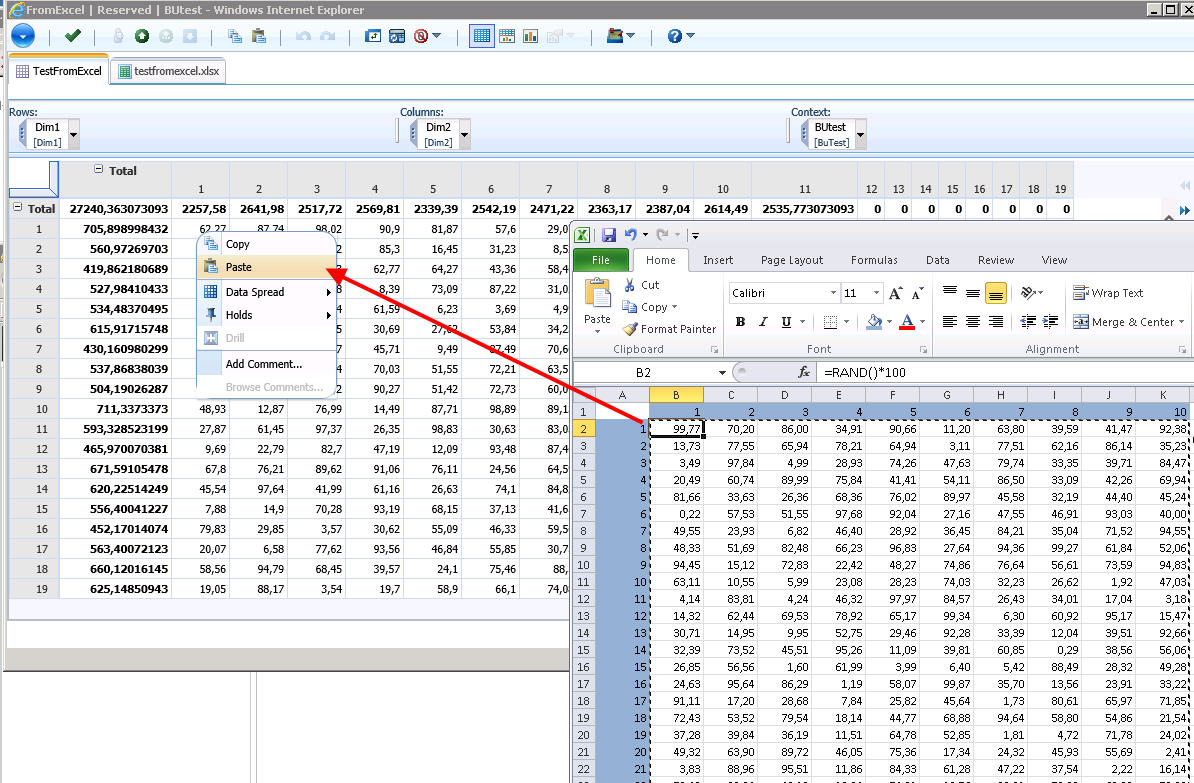The image size is (1194, 783).
Task: Toggle Italic formatting in Excel
Action: pyautogui.click(x=763, y=322)
